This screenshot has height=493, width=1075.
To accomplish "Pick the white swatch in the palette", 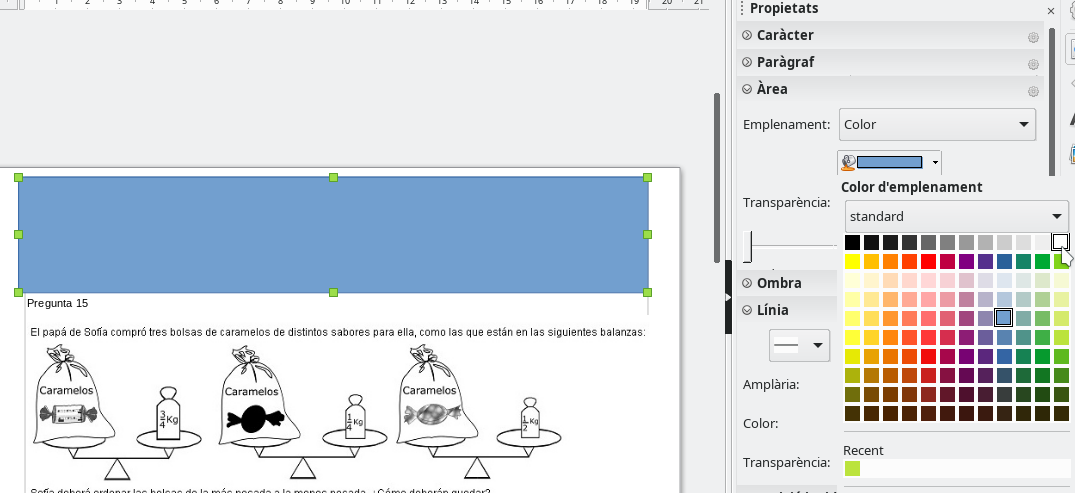I will (x=1061, y=242).
